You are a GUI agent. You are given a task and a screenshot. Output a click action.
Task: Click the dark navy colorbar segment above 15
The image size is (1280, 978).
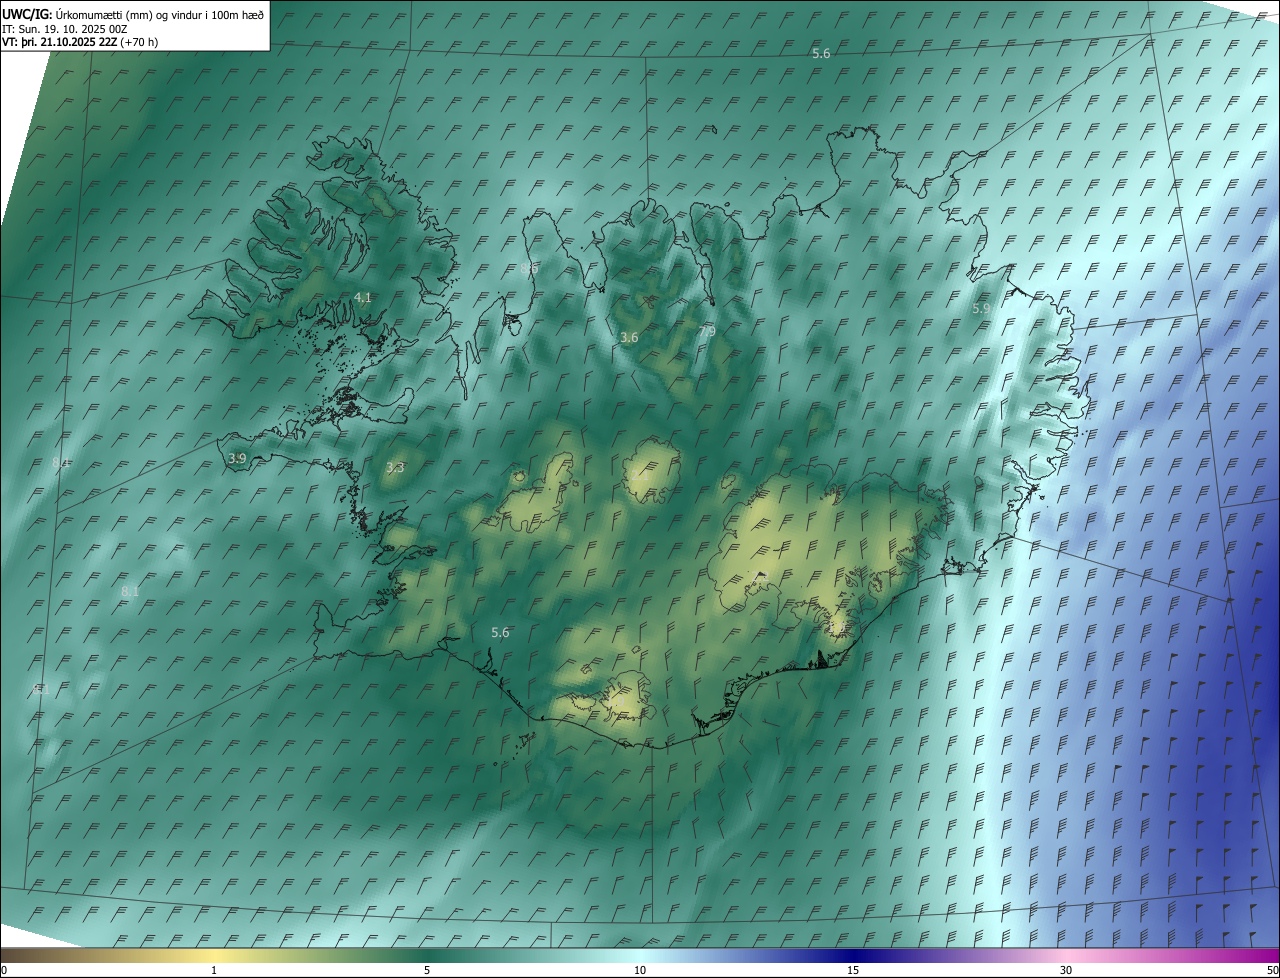[x=853, y=955]
